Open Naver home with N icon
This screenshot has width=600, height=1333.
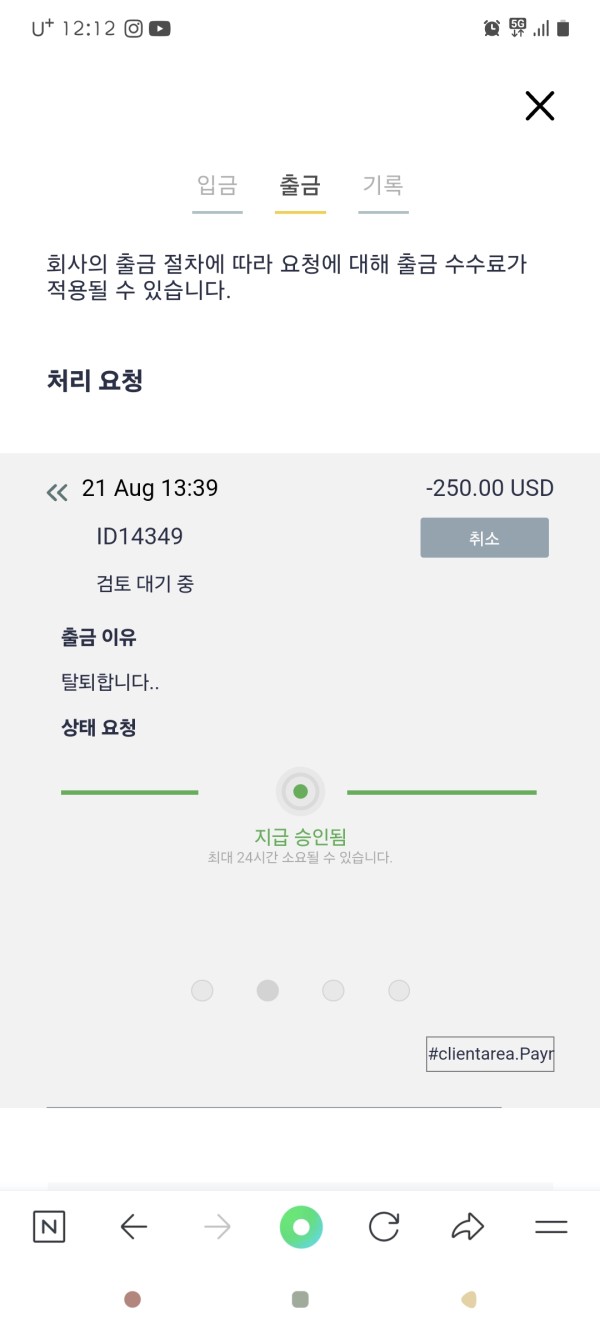(49, 1227)
